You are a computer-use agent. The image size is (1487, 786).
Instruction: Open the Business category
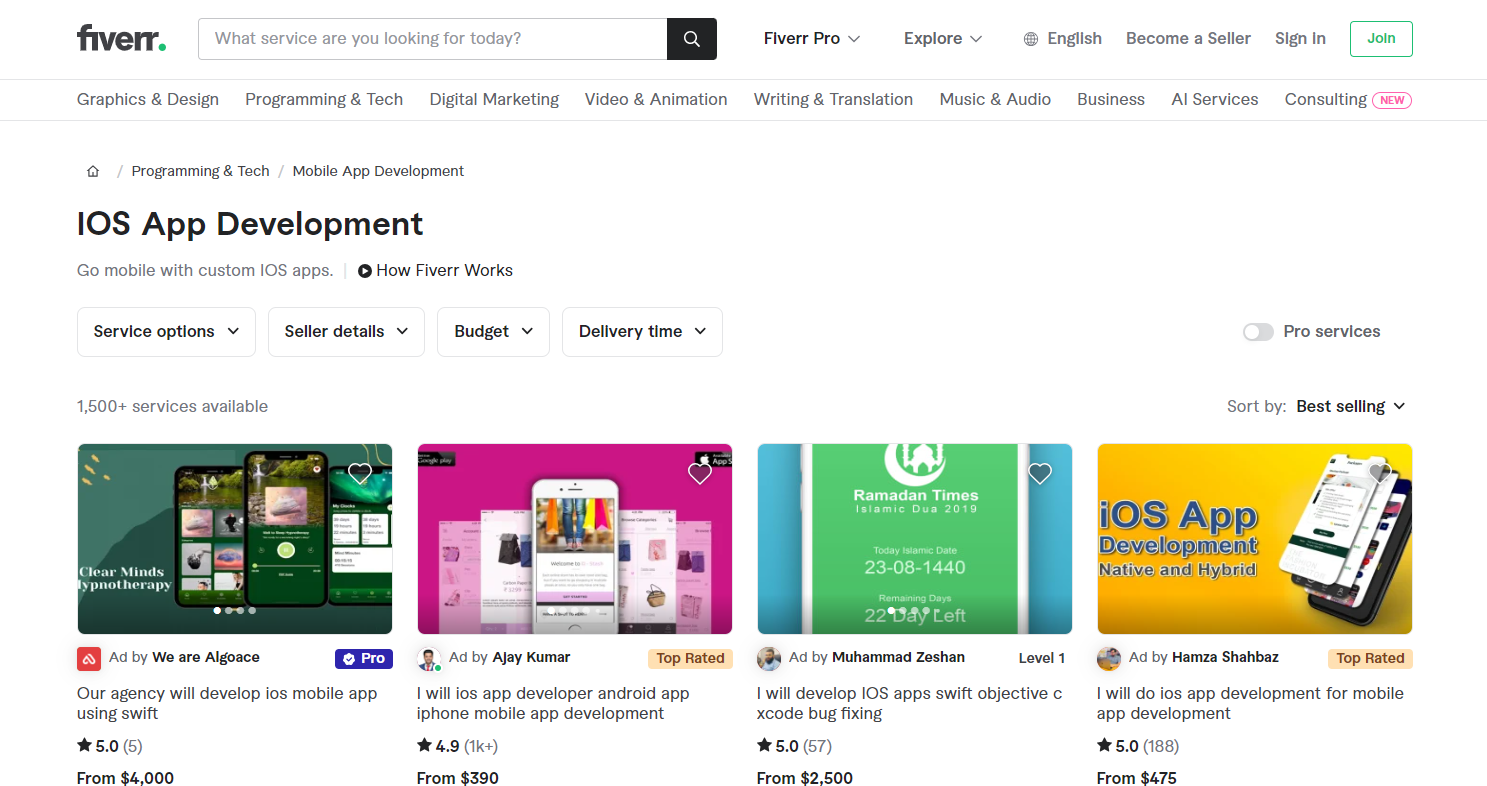click(x=1111, y=100)
